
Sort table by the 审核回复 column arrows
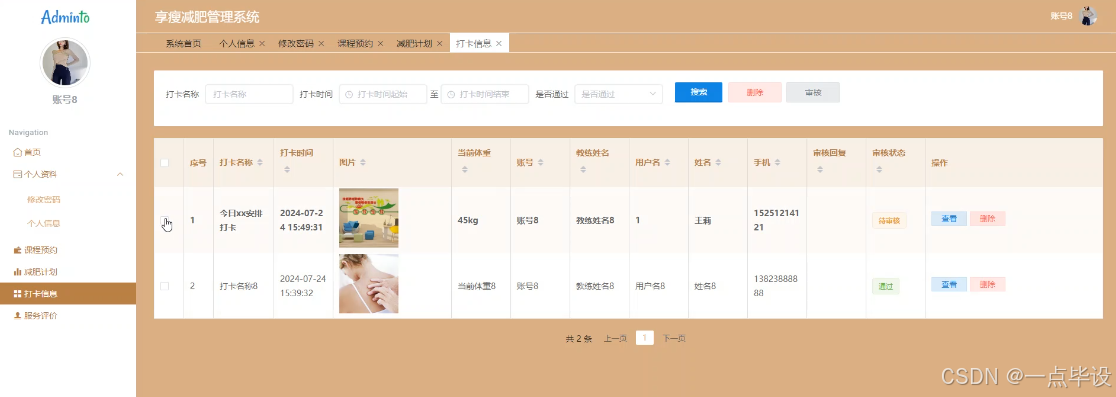pyautogui.click(x=819, y=169)
